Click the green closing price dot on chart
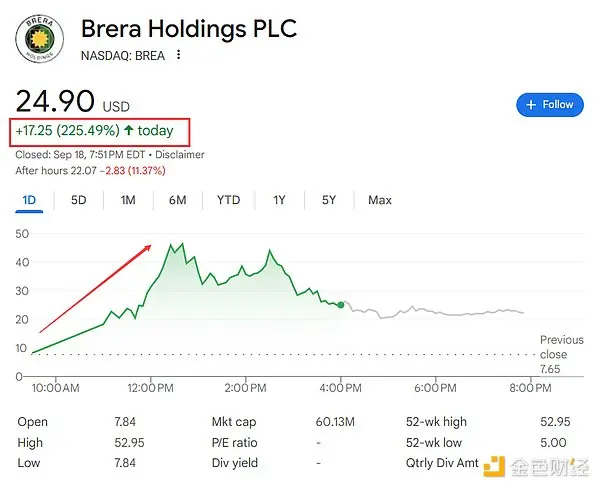 pyautogui.click(x=341, y=305)
